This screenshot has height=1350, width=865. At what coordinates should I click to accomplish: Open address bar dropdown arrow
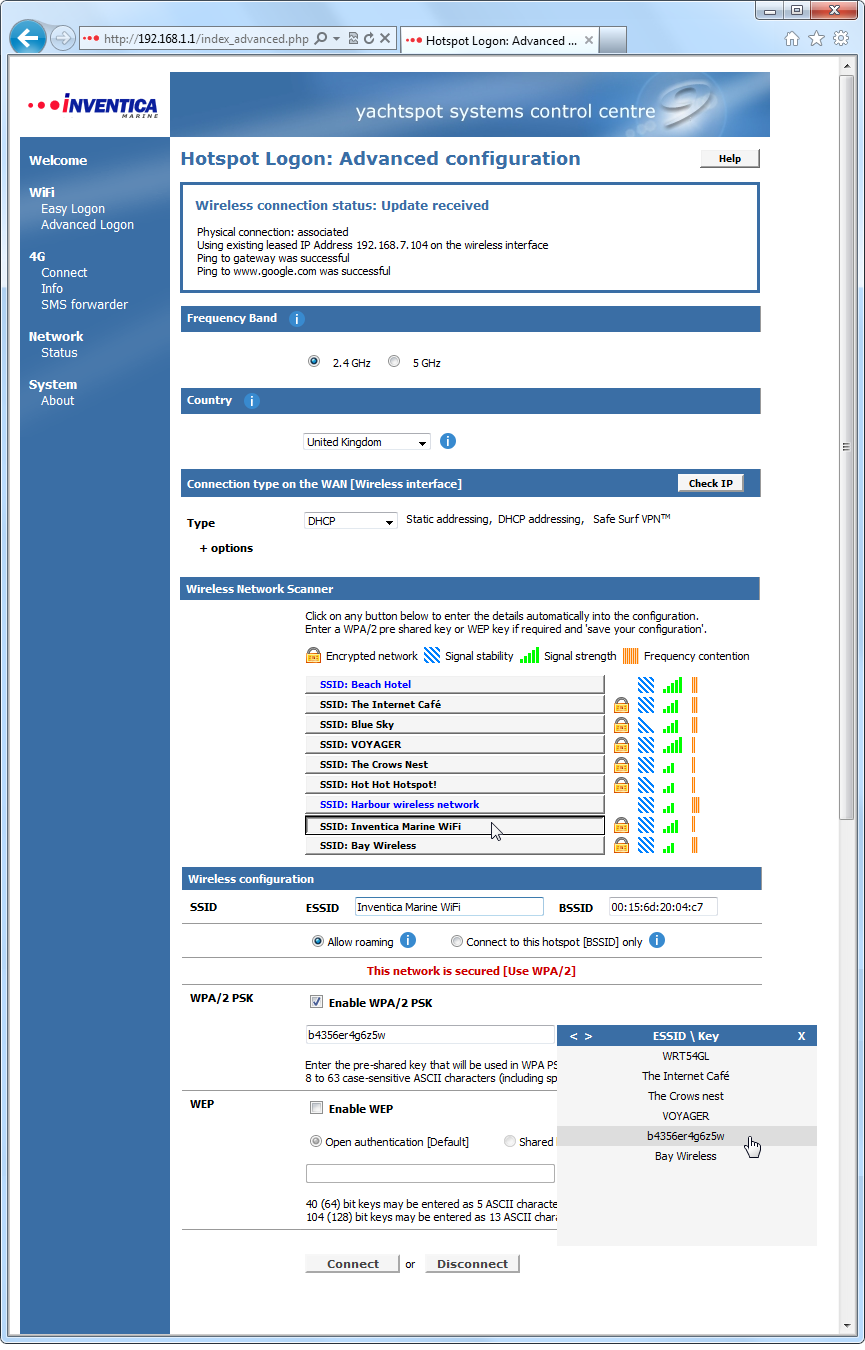pyautogui.click(x=338, y=39)
